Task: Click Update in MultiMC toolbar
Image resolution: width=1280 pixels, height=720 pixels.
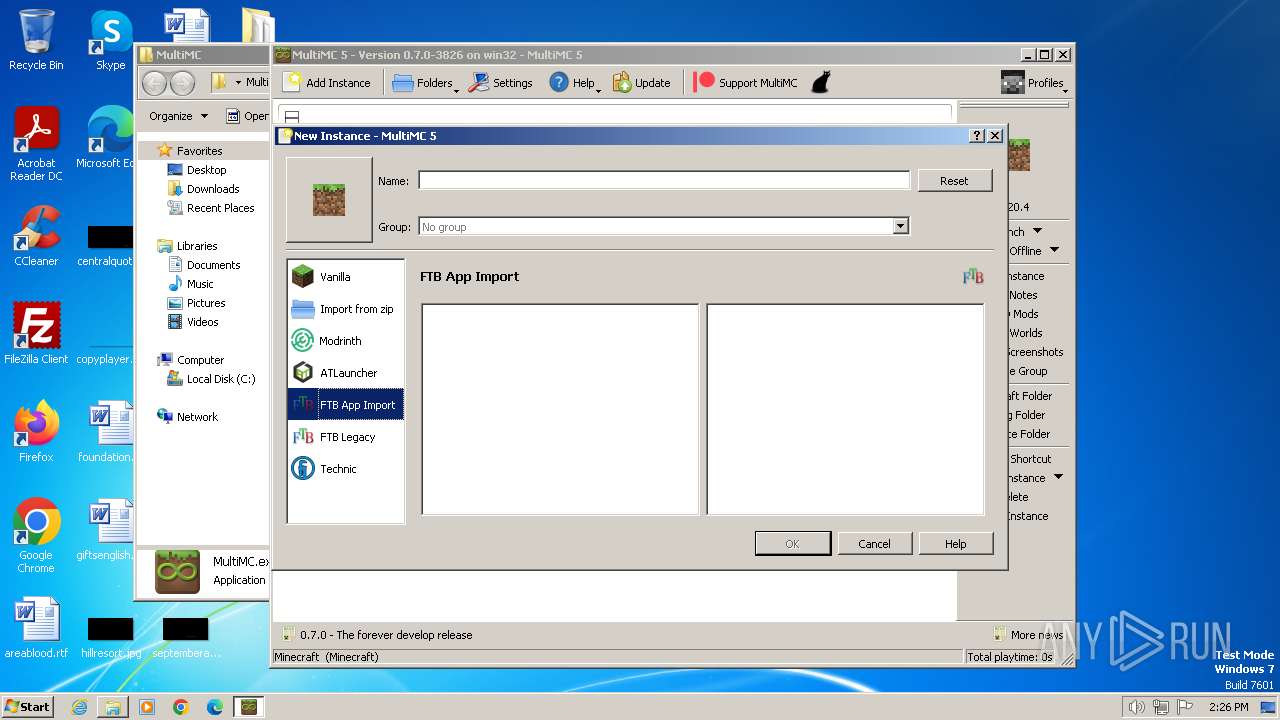Action: coord(641,83)
